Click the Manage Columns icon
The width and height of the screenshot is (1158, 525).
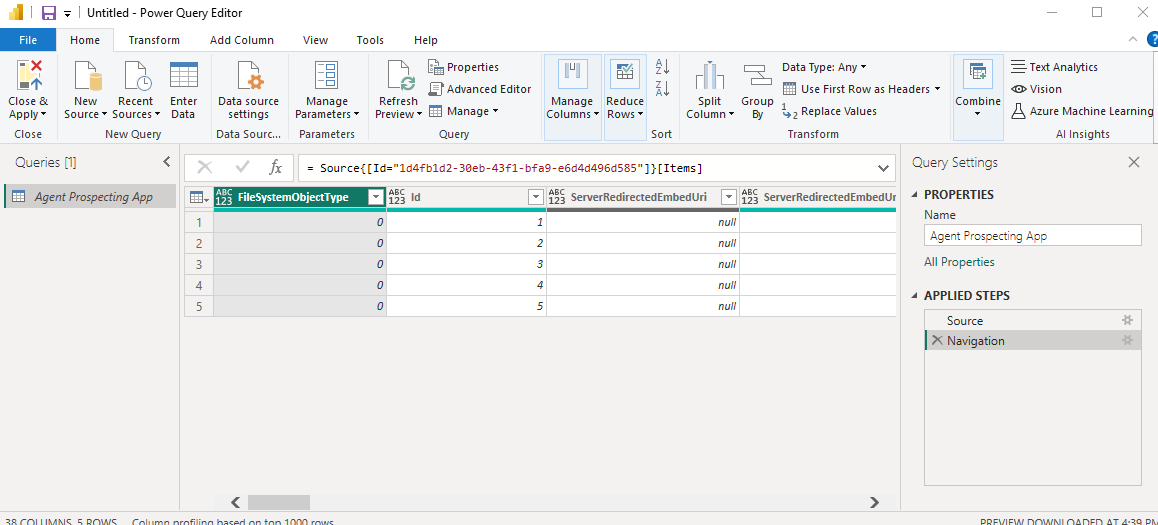click(x=573, y=72)
